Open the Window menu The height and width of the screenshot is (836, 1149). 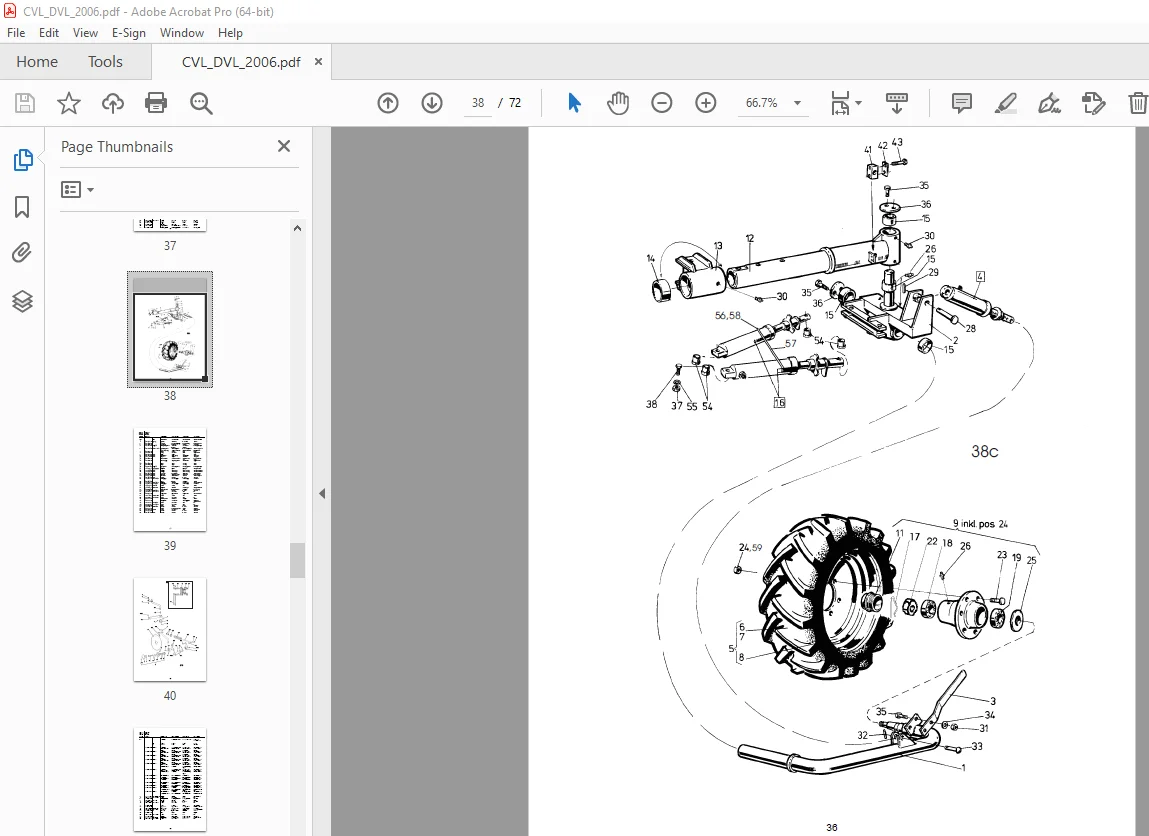click(182, 33)
